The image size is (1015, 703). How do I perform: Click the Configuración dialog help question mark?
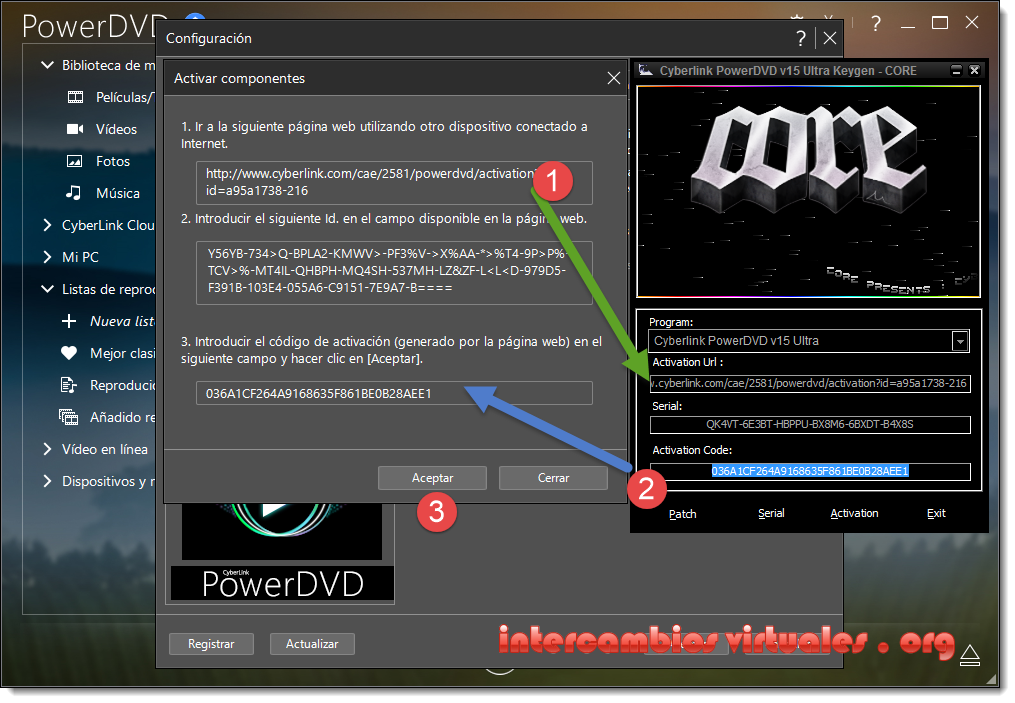coord(801,38)
